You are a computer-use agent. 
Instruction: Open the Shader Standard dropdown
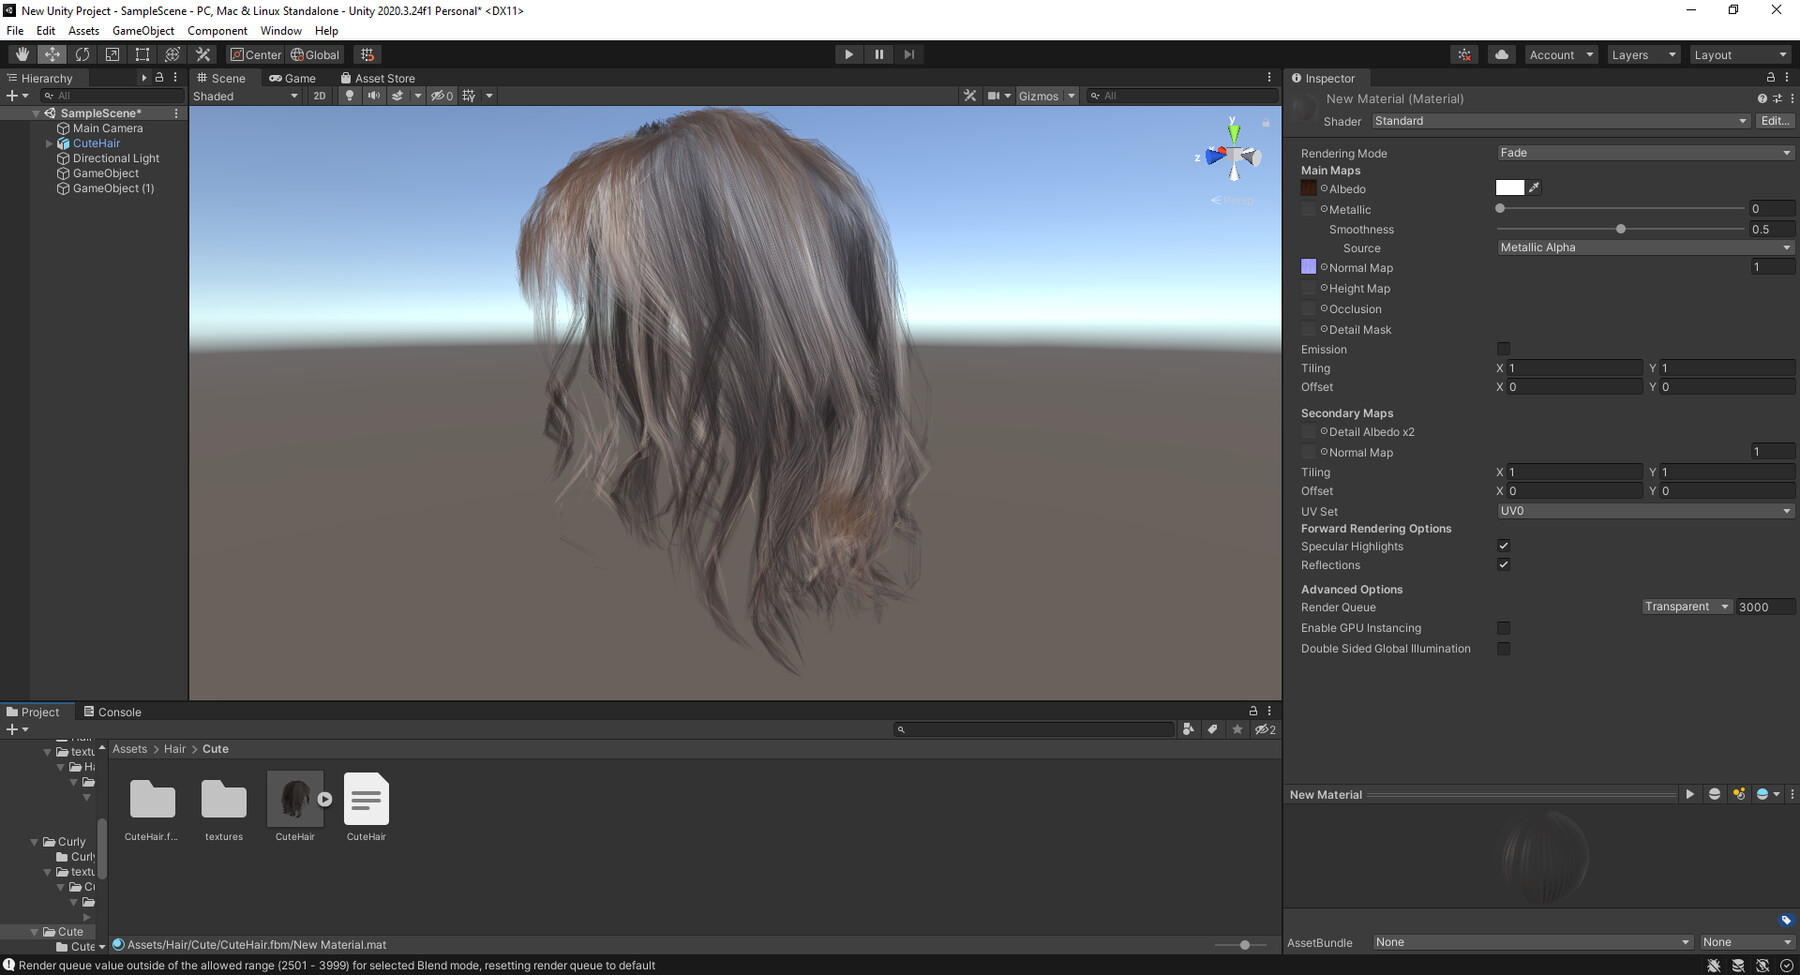[x=1560, y=121]
